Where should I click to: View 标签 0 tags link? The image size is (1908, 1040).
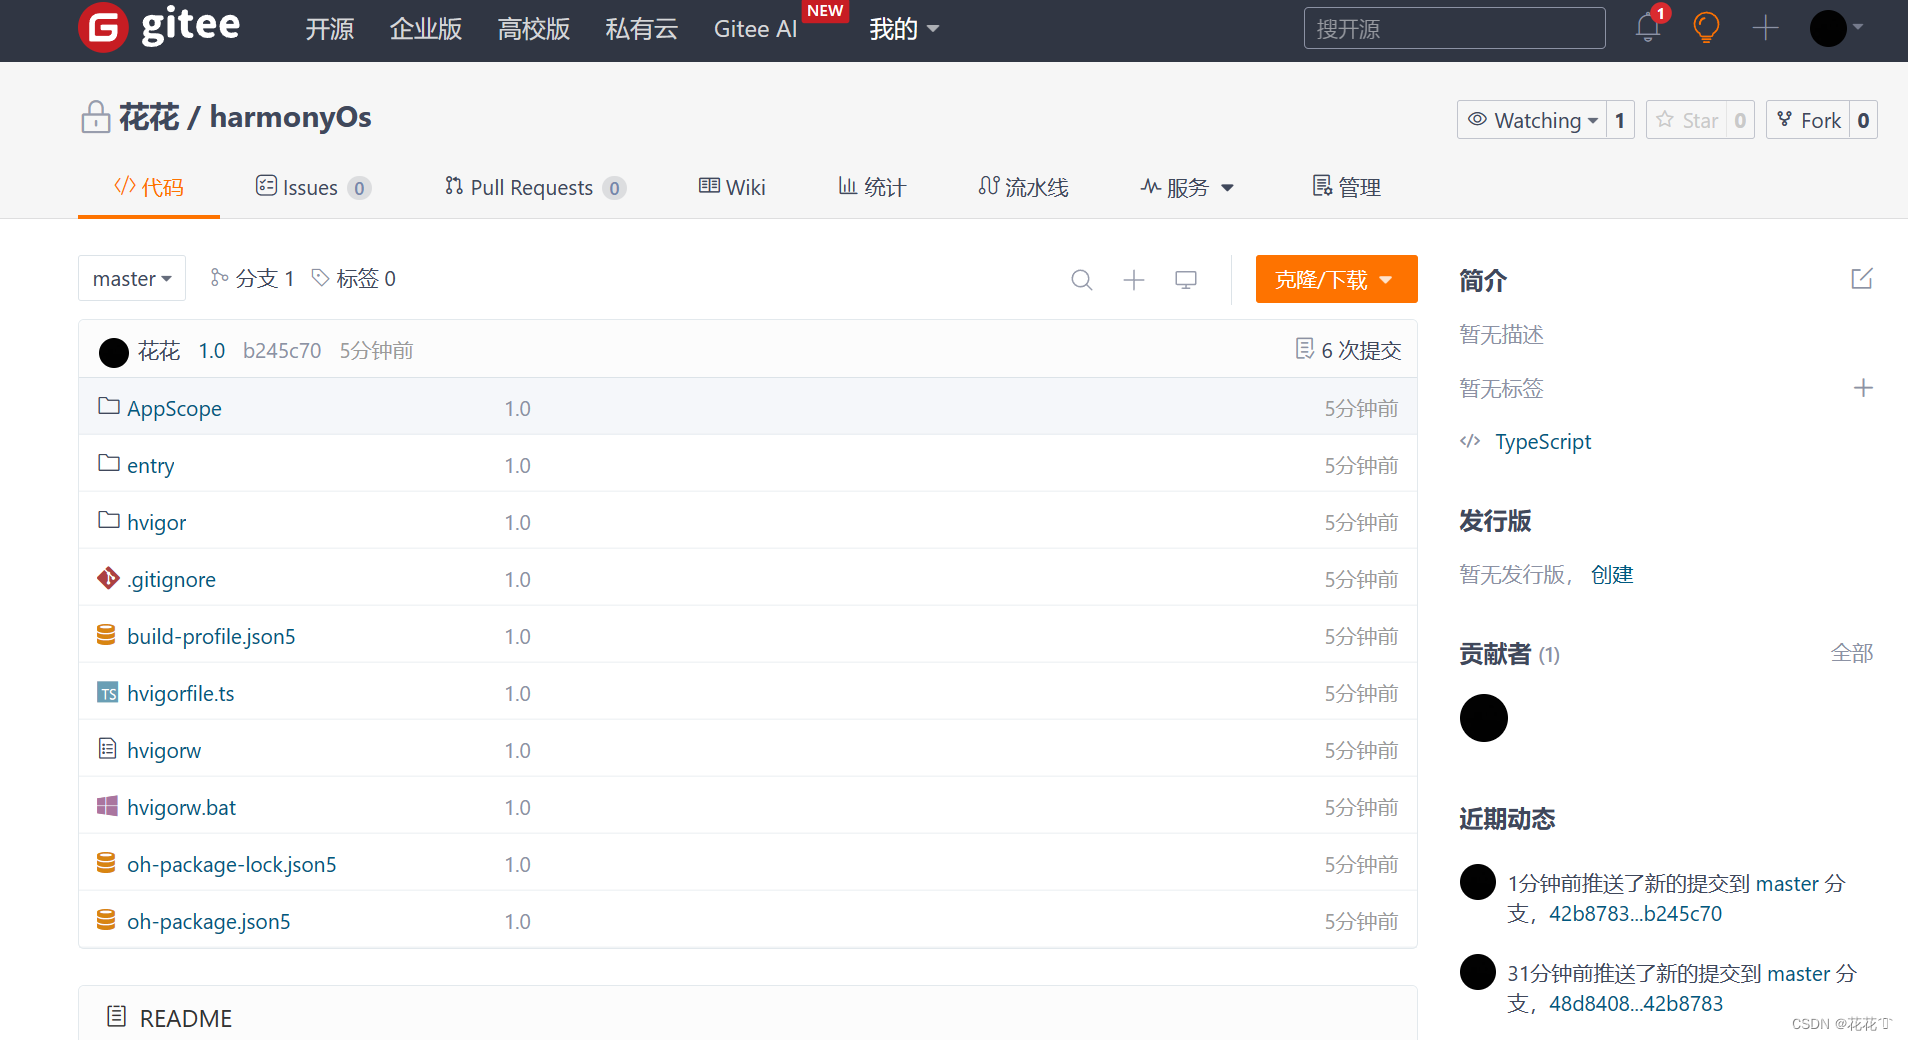coord(354,278)
